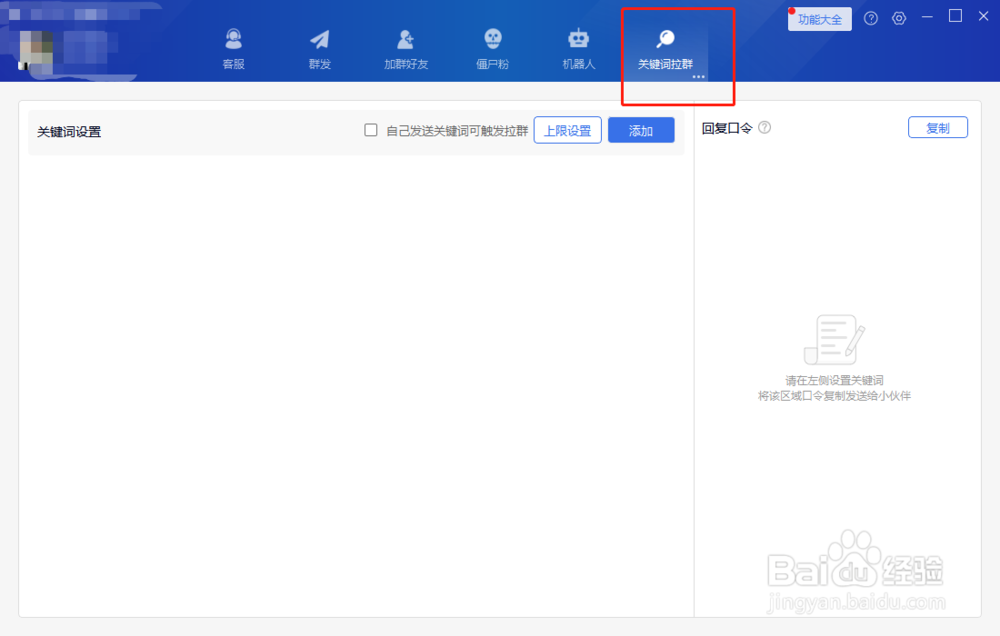Open the title bar question mark help icon

point(872,17)
